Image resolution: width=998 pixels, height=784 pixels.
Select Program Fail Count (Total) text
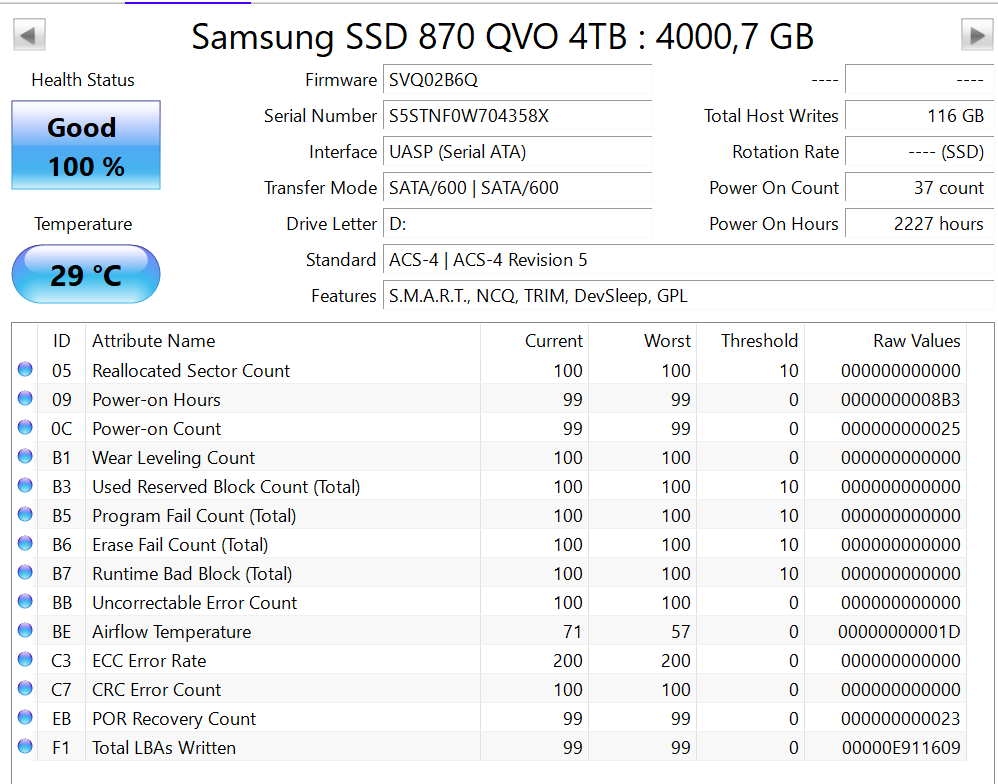194,516
